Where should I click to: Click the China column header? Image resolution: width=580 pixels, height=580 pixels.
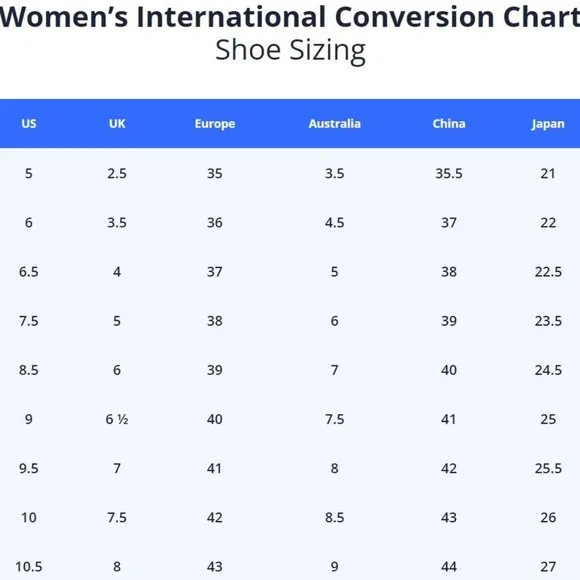point(449,124)
